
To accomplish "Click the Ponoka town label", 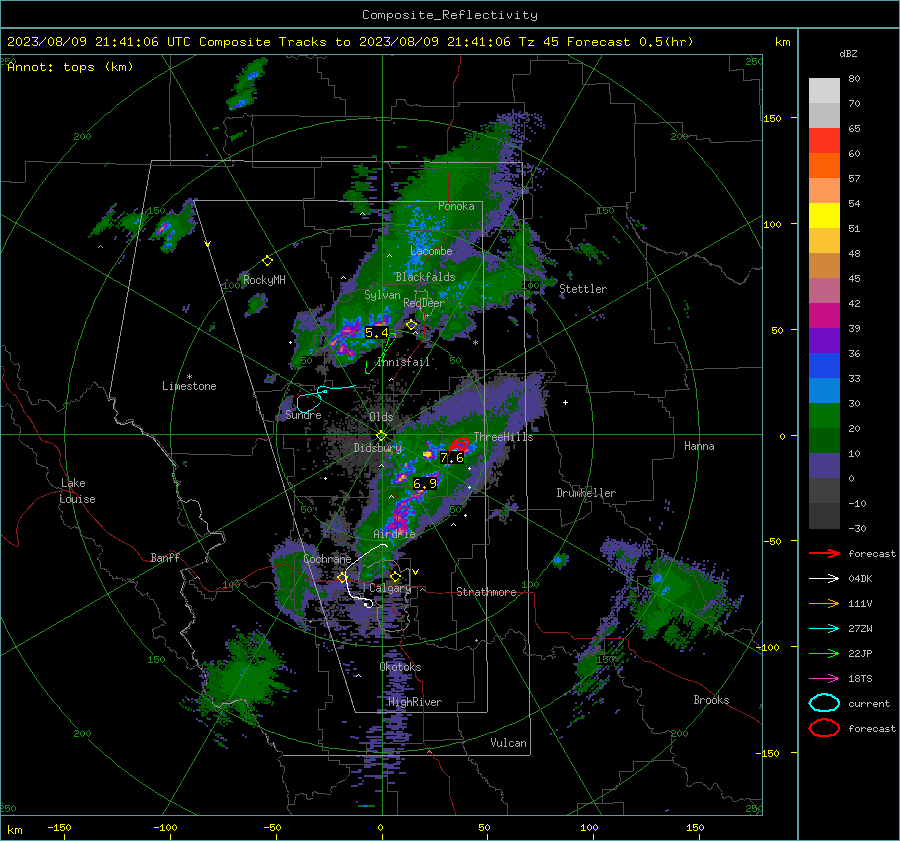I will 456,206.
